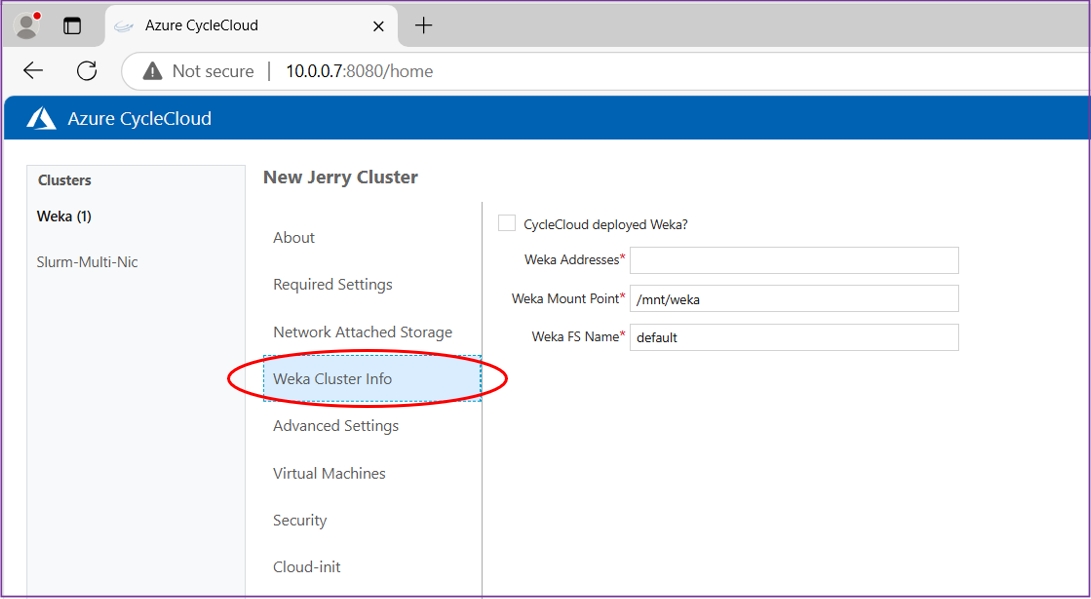The height and width of the screenshot is (599, 1091).
Task: Click the Weka Mount Point field
Action: pos(793,299)
